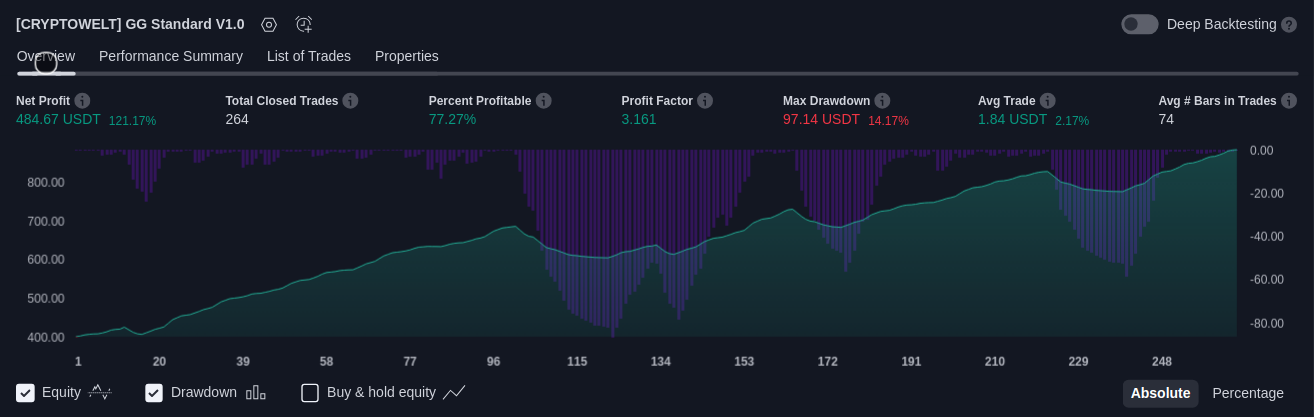Open the strategy settings hexagon icon
This screenshot has width=1314, height=417.
[x=268, y=25]
